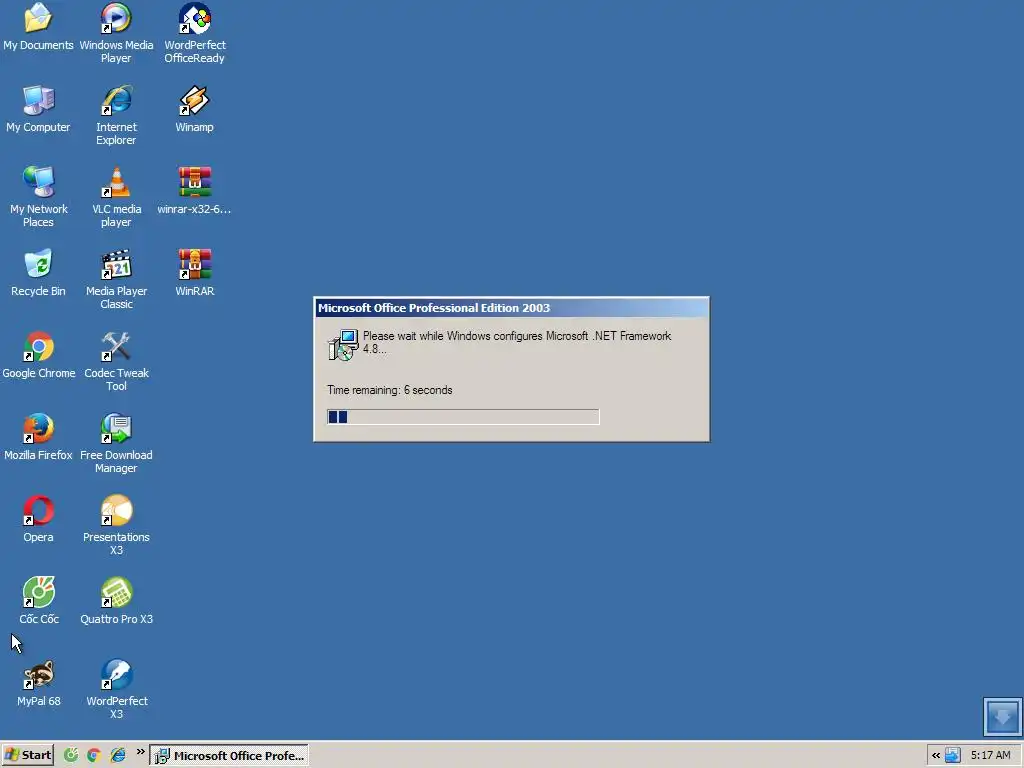This screenshot has width=1024, height=768.
Task: Select the Opera desktop shortcut
Action: pyautogui.click(x=38, y=519)
